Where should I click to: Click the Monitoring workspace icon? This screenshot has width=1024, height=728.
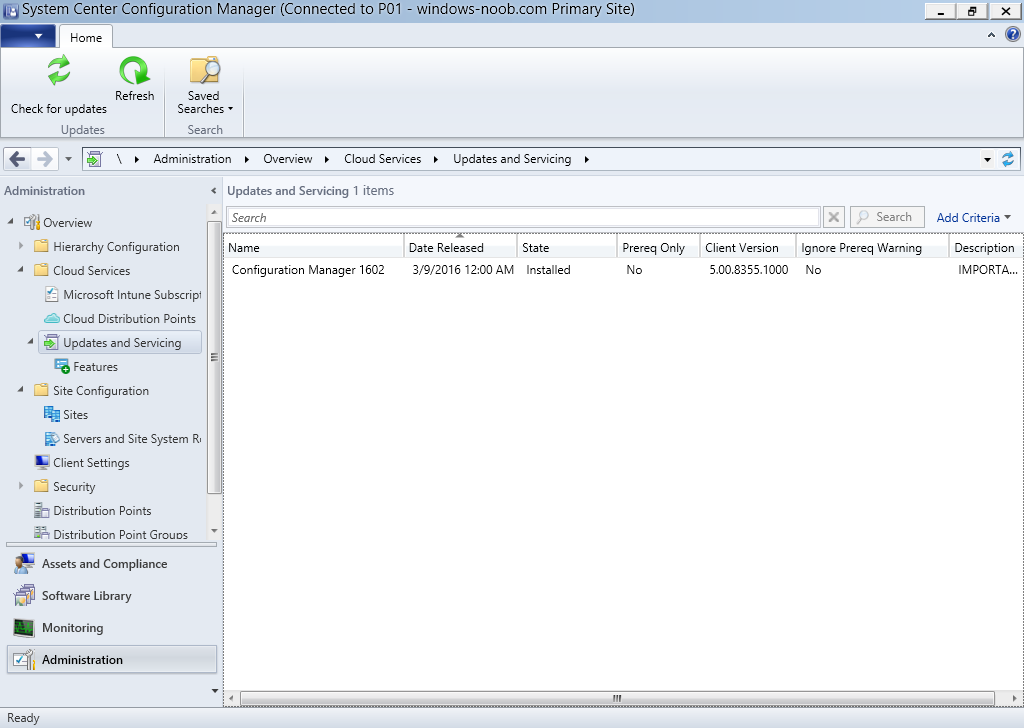(x=24, y=627)
